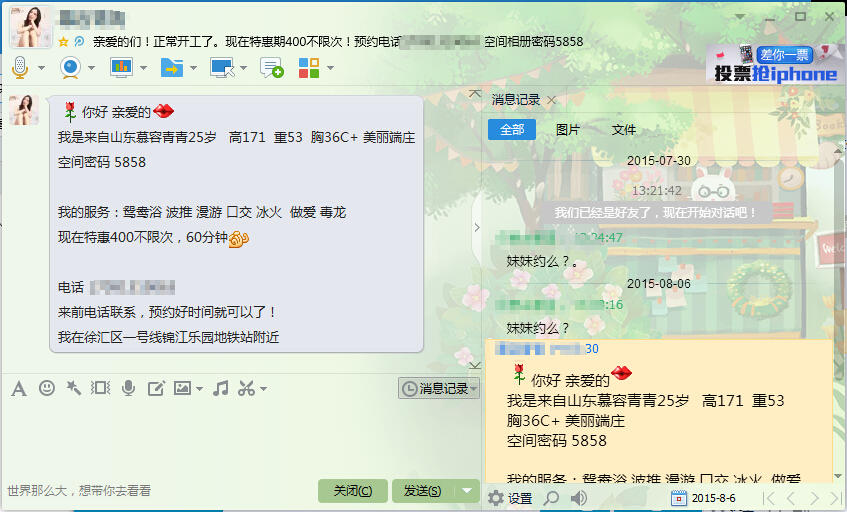Toggle the message history 消息记录 button

[439, 388]
